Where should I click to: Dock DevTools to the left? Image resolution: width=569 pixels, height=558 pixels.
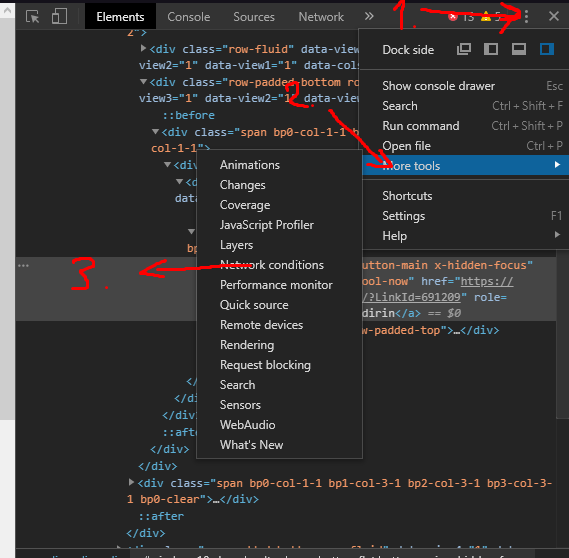point(491,49)
